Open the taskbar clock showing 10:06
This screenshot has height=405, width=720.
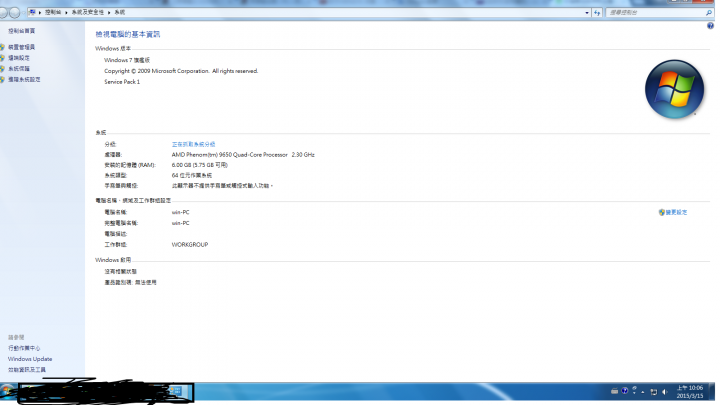690,392
